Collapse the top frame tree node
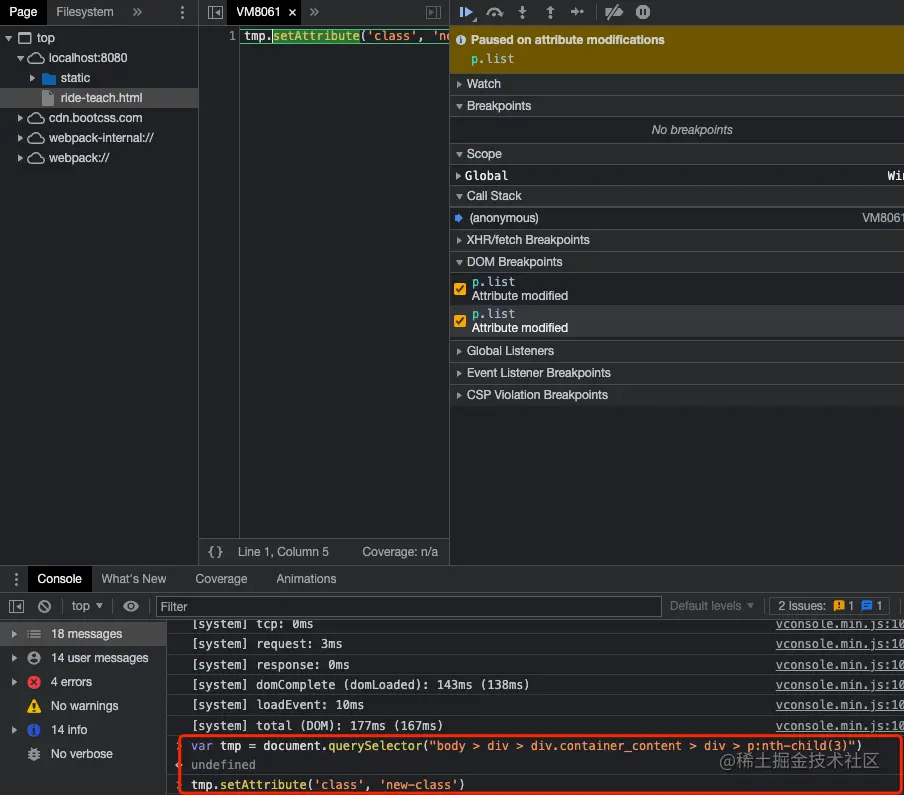 pos(9,39)
